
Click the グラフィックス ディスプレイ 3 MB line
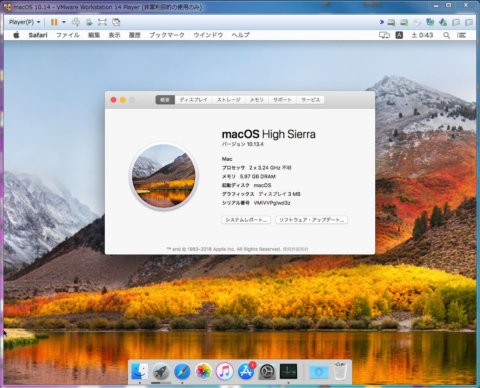point(261,194)
